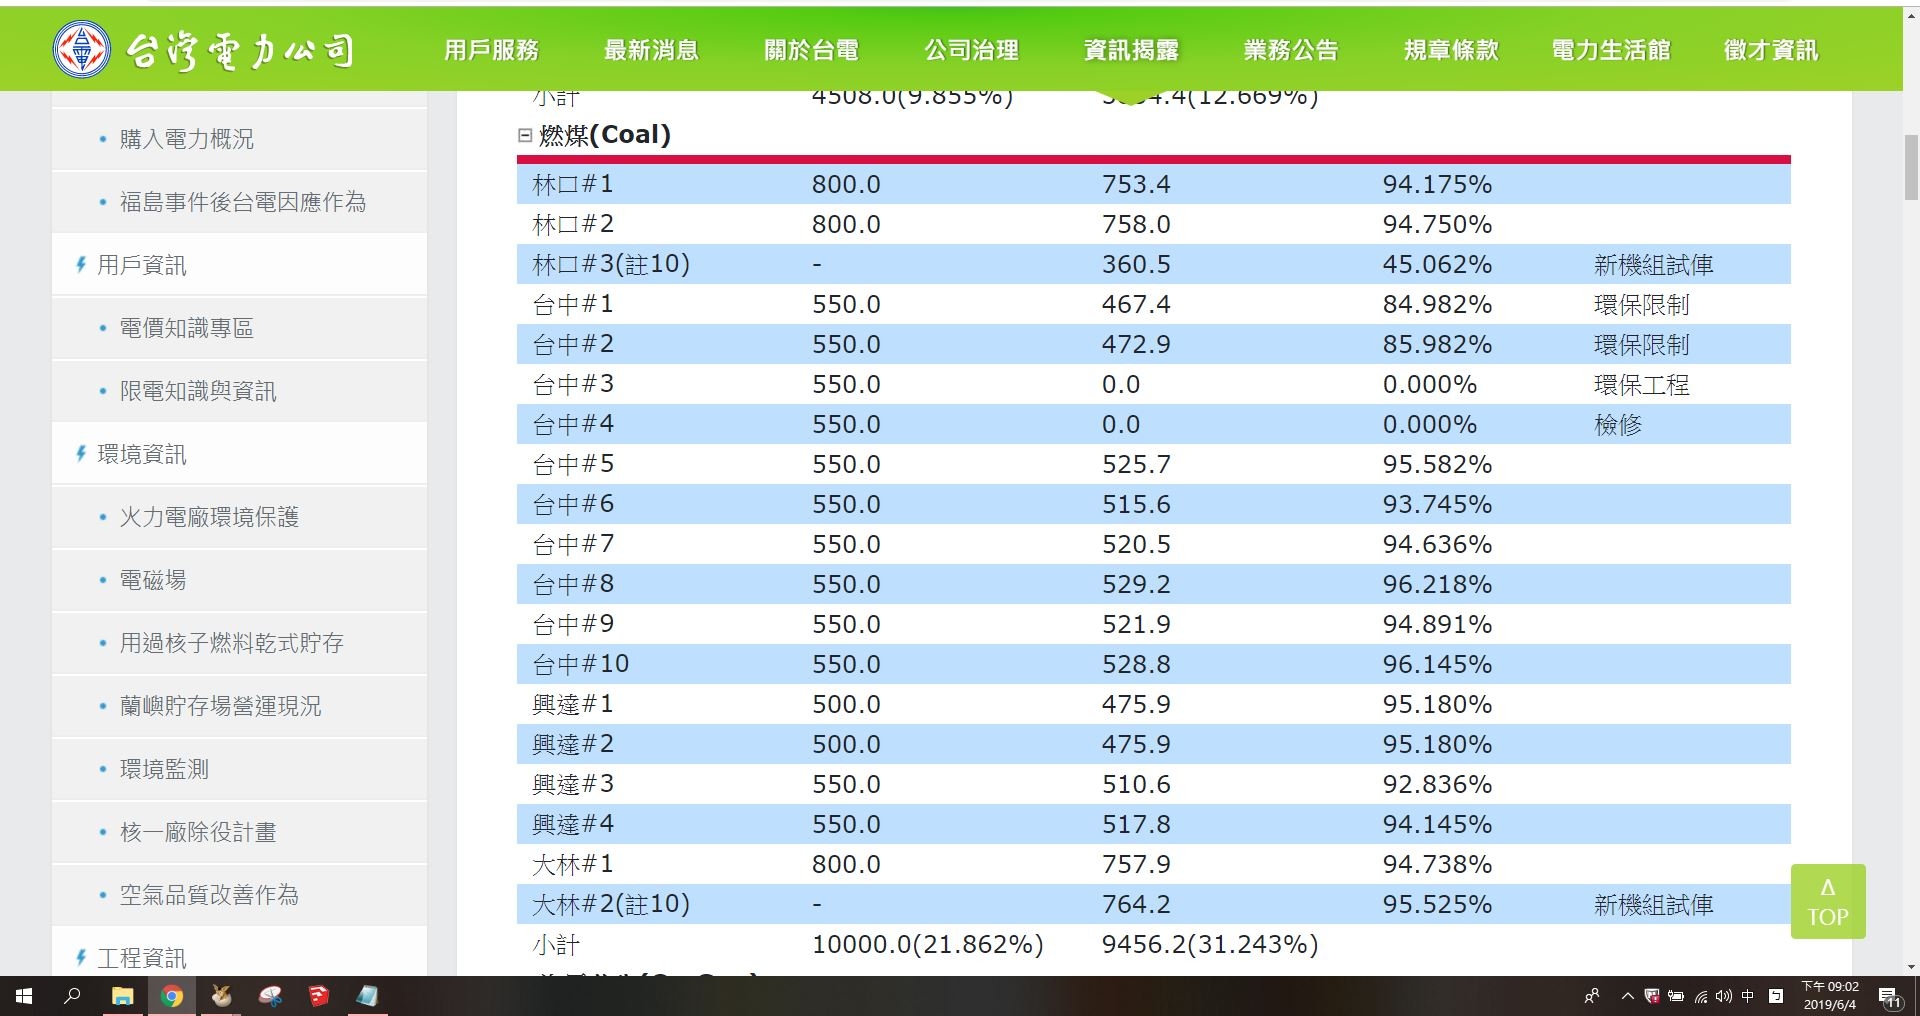The width and height of the screenshot is (1920, 1016).
Task: Toggle the 中 input language indicator
Action: tap(1748, 996)
